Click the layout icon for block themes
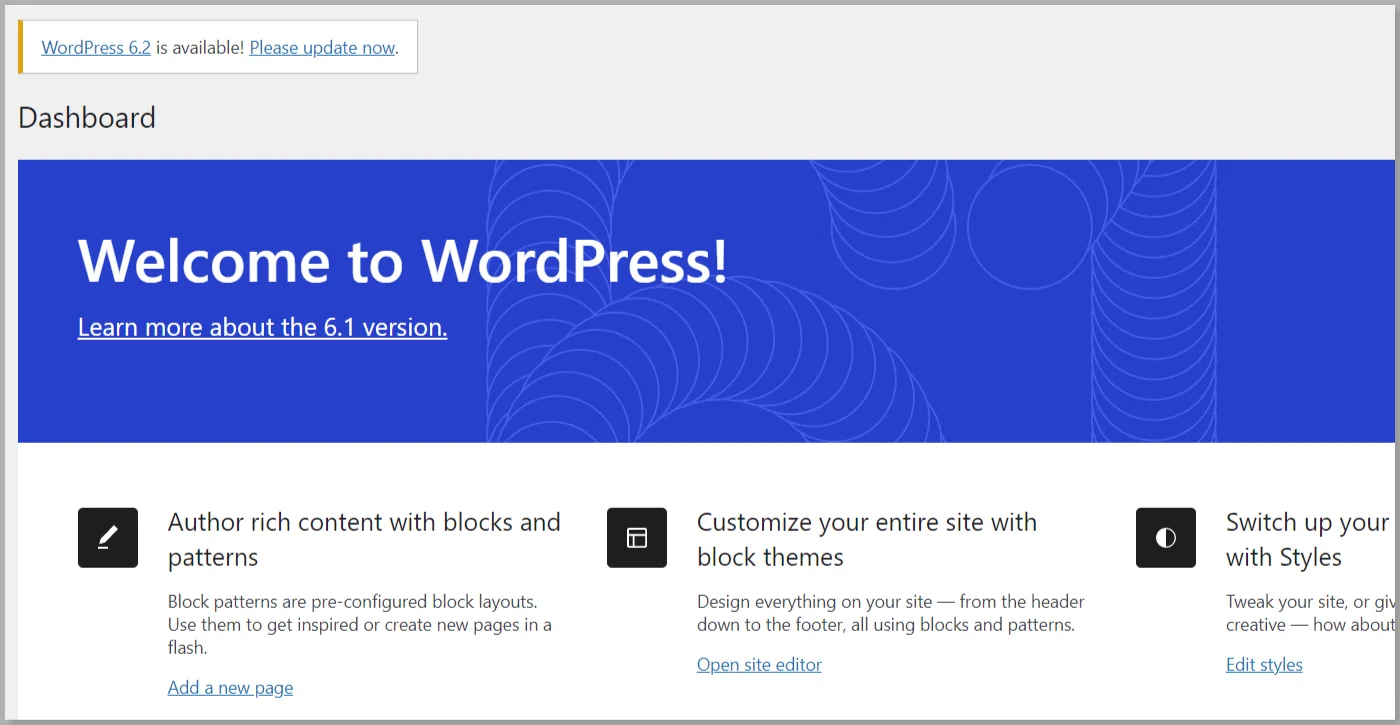This screenshot has height=725, width=1400. tap(637, 538)
